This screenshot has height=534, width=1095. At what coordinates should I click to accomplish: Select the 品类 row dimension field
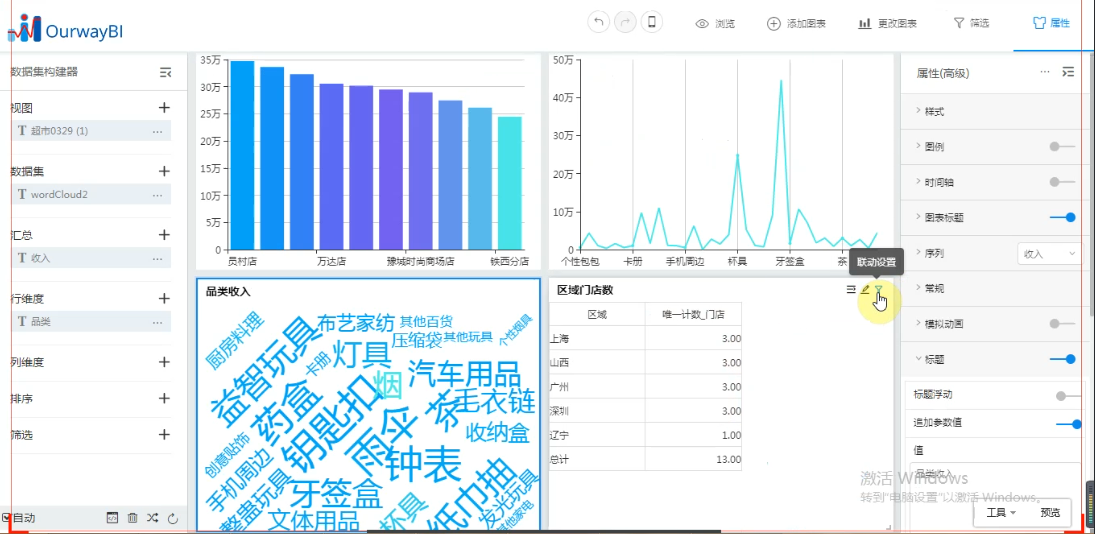pyautogui.click(x=91, y=322)
